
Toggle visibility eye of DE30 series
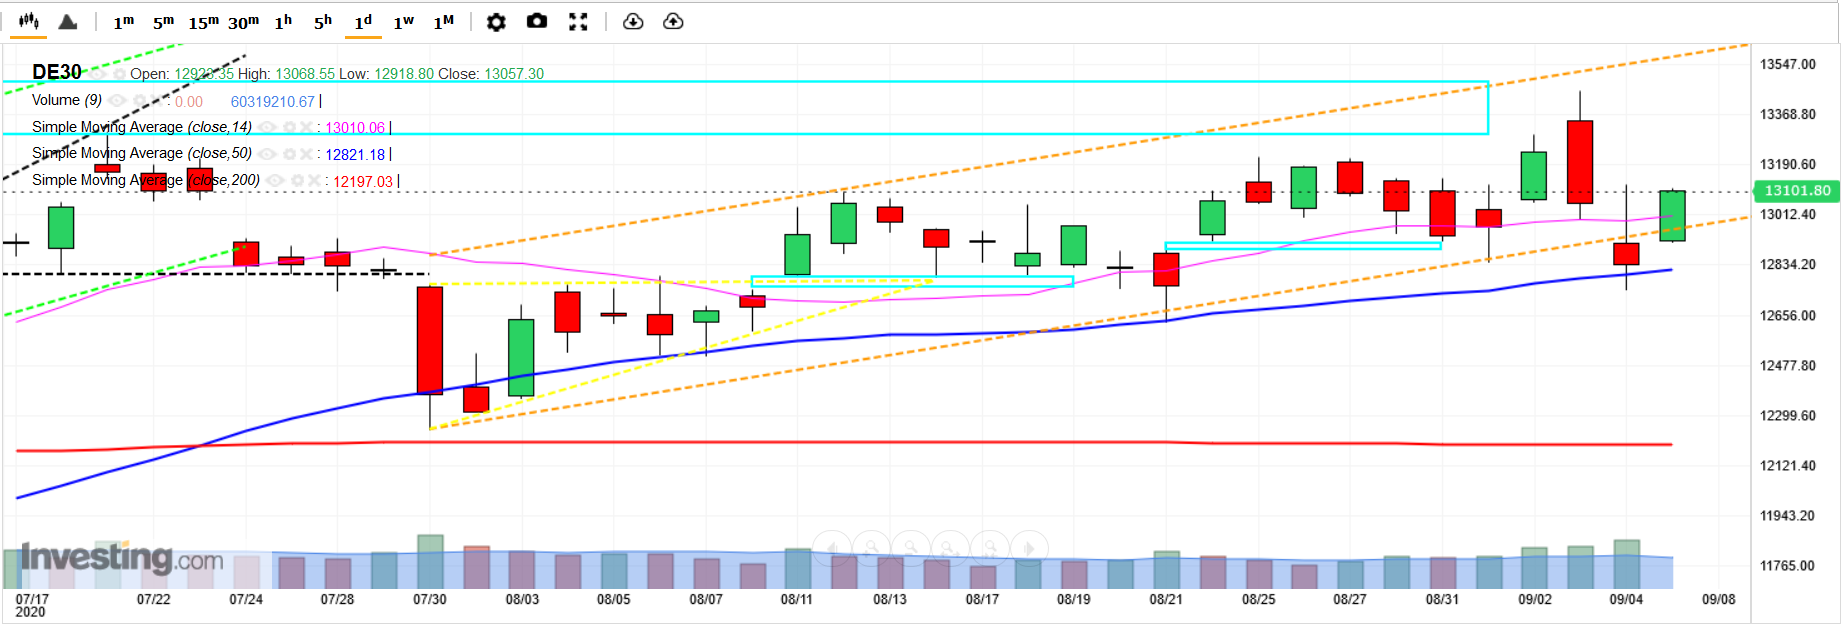[x=97, y=74]
